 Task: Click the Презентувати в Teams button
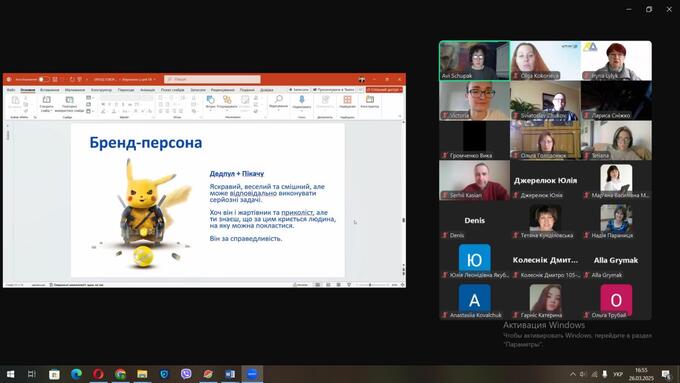(333, 90)
